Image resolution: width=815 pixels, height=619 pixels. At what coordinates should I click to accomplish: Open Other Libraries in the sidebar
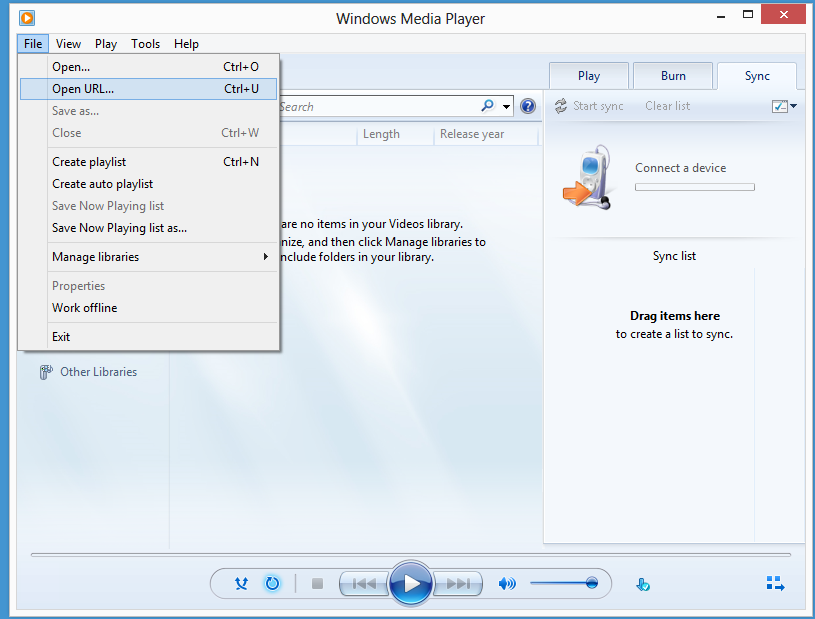coord(100,371)
